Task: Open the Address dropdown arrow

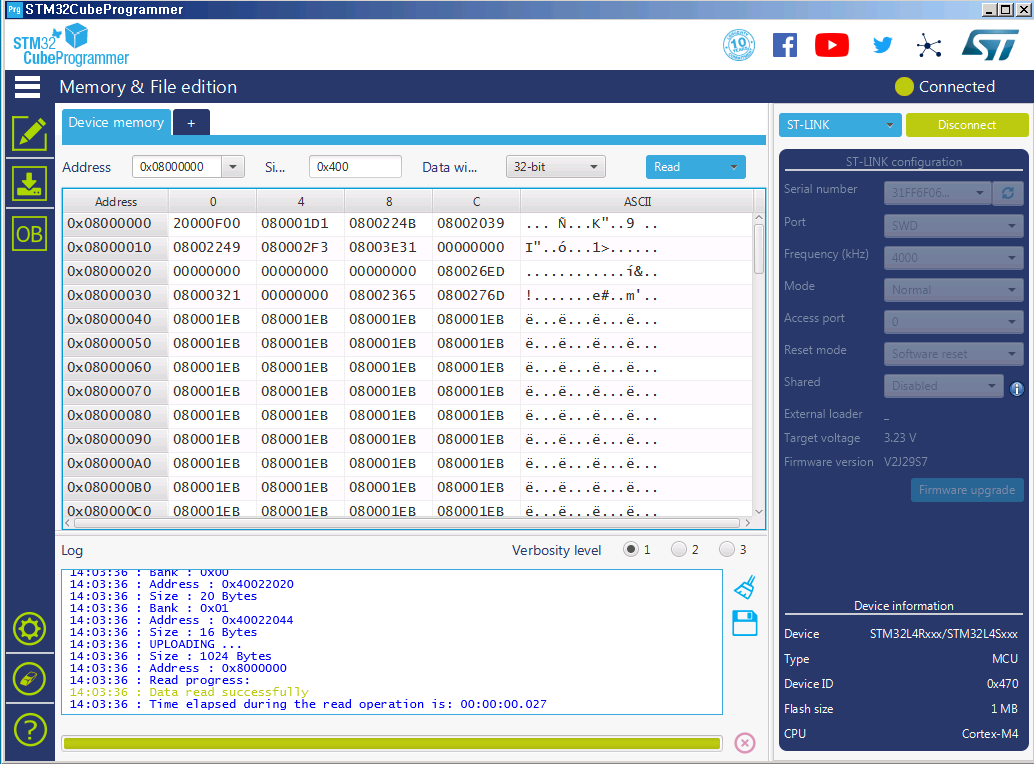Action: point(233,167)
